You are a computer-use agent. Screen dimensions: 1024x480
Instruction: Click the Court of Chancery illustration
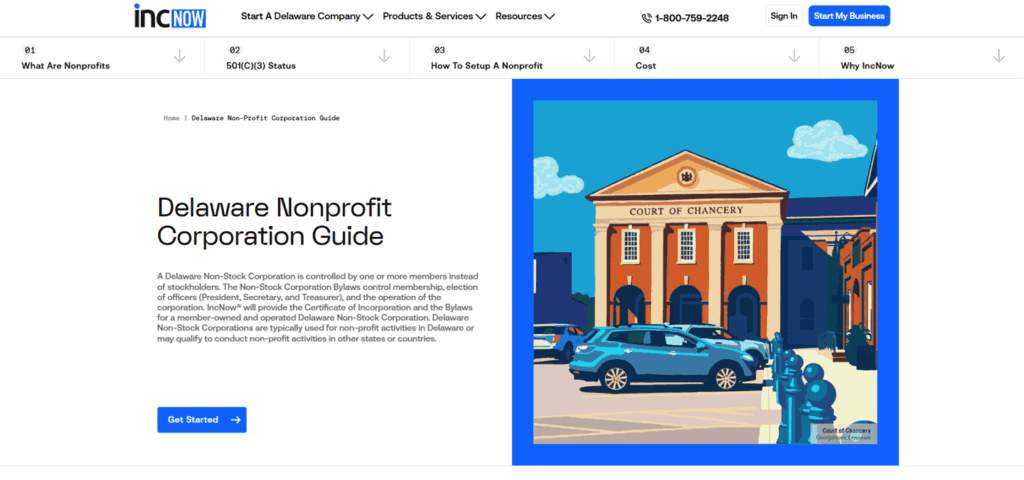point(705,272)
